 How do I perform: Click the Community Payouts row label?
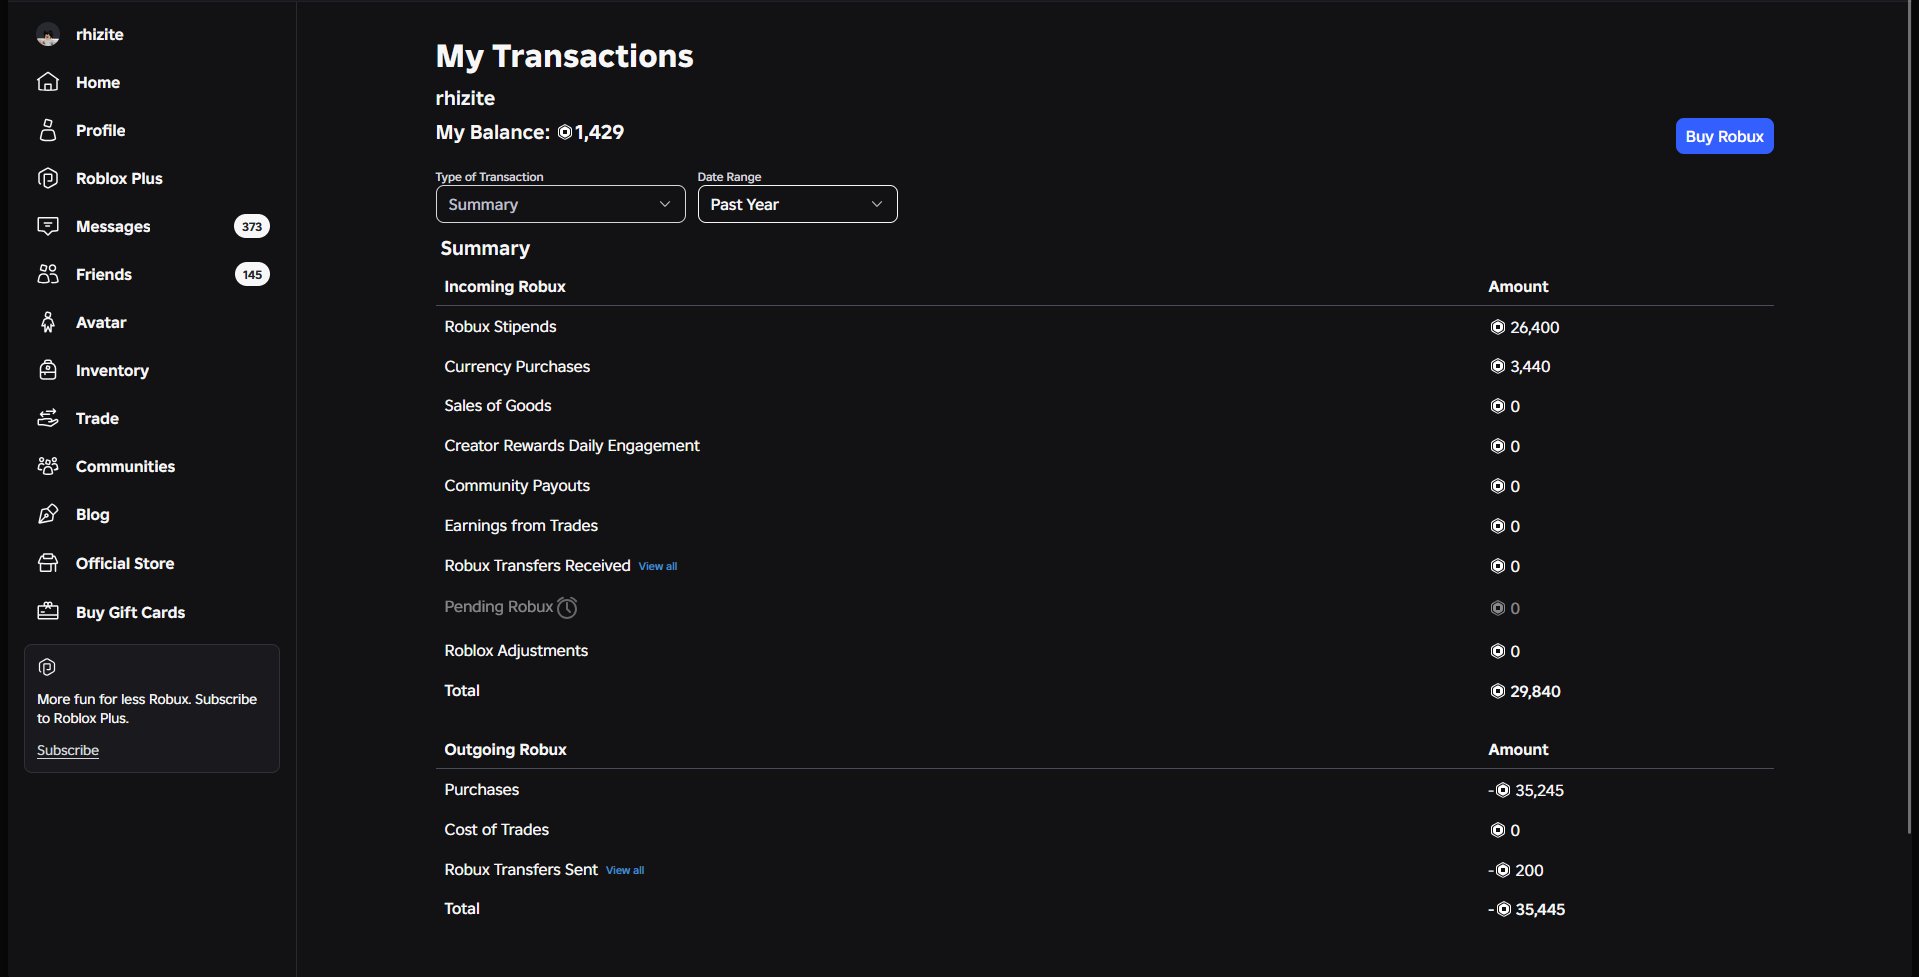point(517,485)
